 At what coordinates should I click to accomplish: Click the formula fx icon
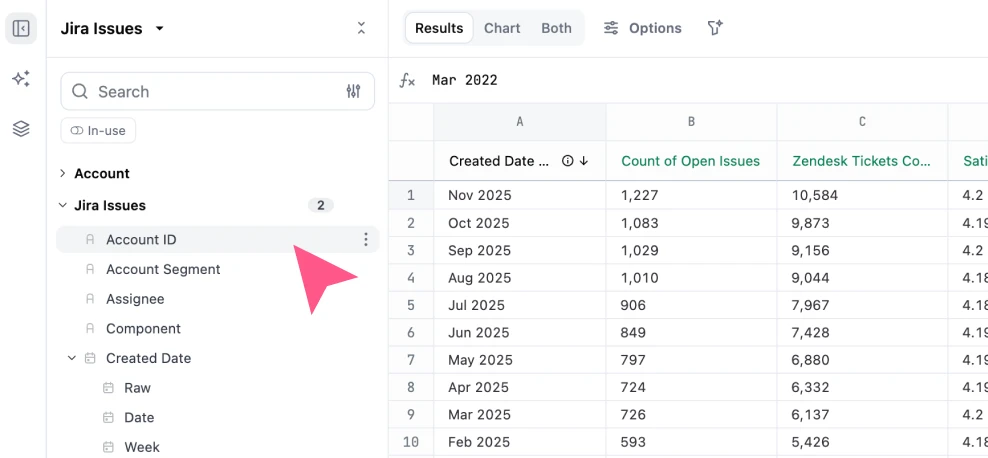click(x=407, y=80)
